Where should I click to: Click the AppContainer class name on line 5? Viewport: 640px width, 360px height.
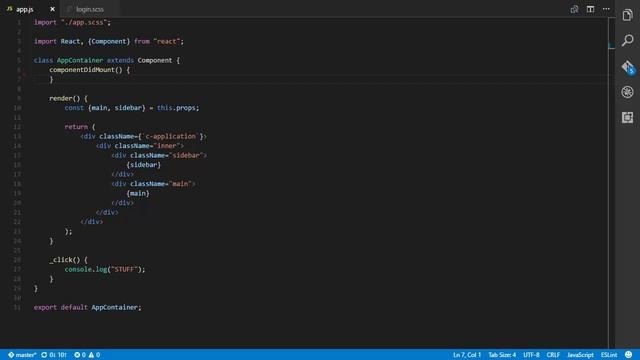click(80, 60)
